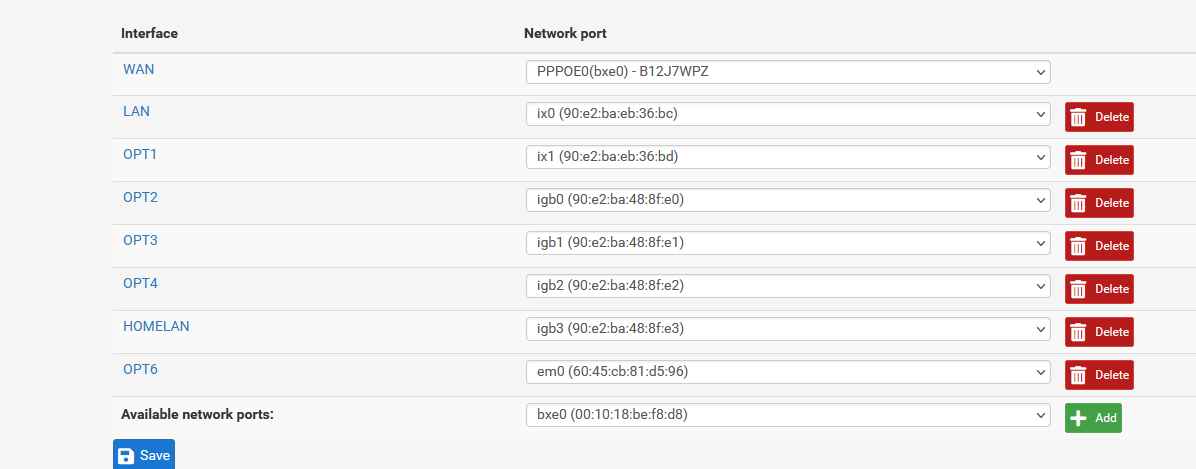Screen dimensions: 1196x469
Task: Open the OPT1 interface link
Action: pos(140,154)
